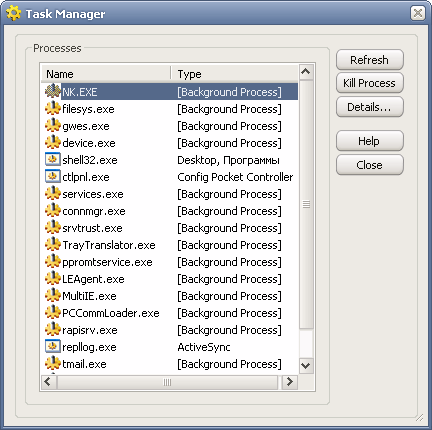Select the gear icon beside filesys.exe
The width and height of the screenshot is (432, 430).
[x=53, y=108]
